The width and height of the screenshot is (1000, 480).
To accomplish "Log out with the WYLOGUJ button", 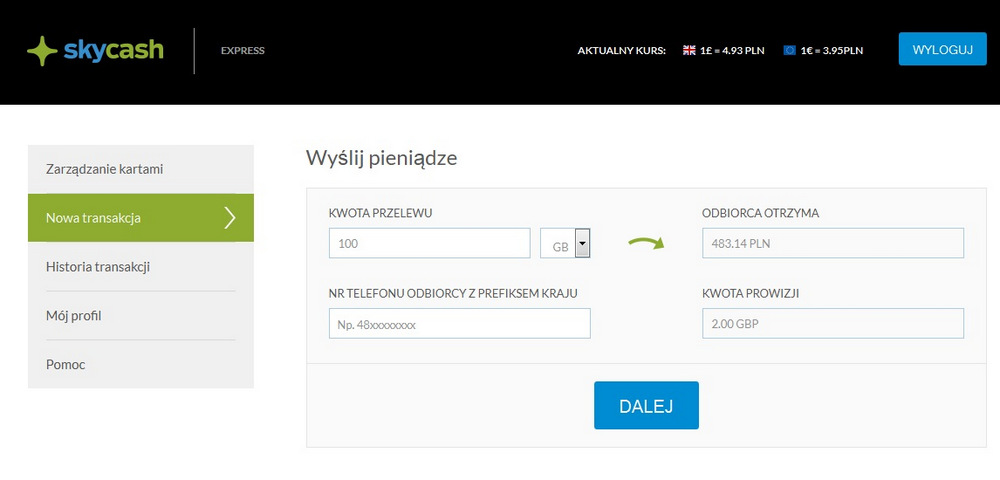I will 942,49.
